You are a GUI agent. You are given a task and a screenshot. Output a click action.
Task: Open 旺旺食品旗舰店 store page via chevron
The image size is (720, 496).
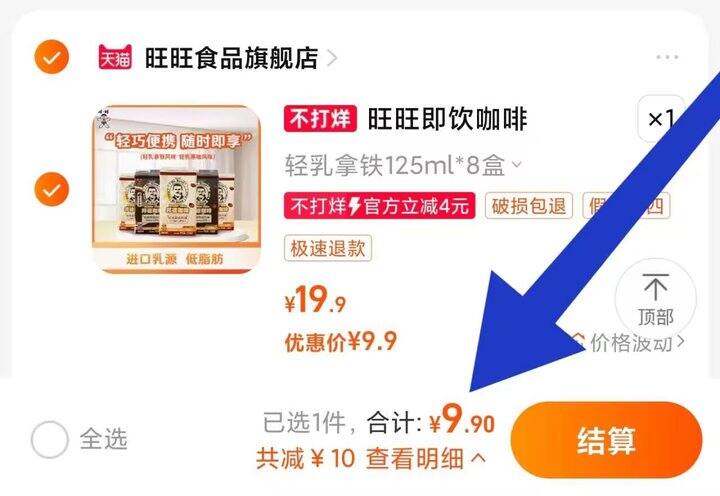(332, 58)
